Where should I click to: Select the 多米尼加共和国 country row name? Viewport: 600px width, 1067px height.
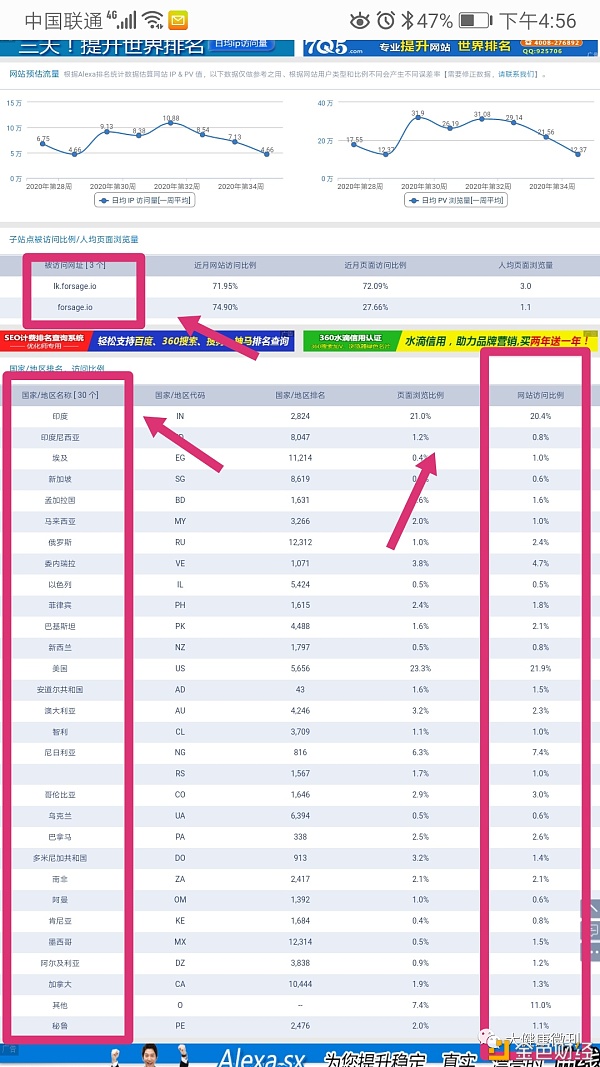(59, 858)
